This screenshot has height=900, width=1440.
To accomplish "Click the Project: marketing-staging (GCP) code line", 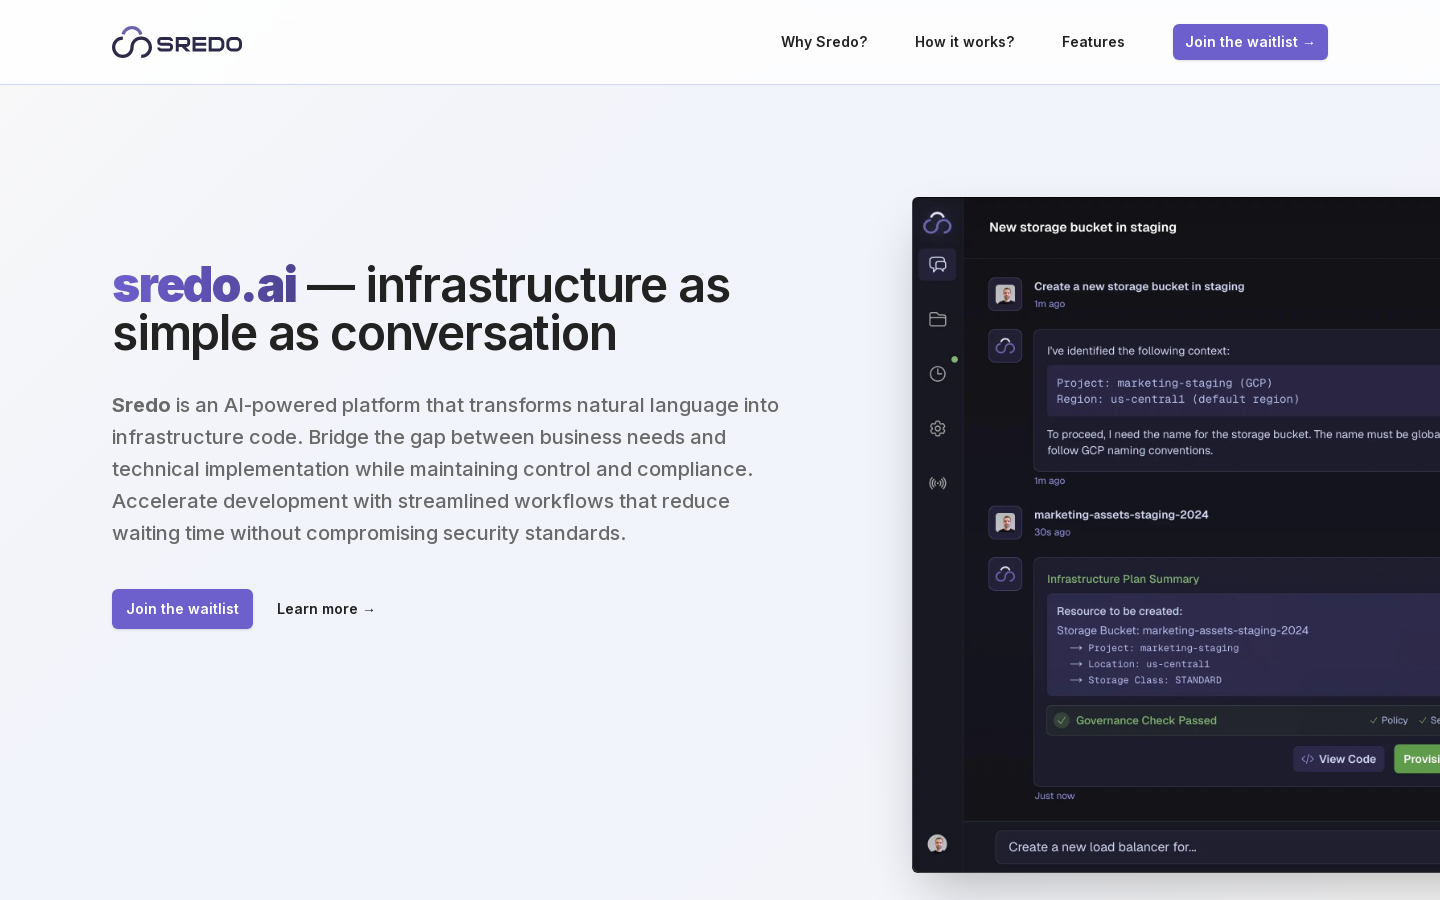I will [1164, 383].
